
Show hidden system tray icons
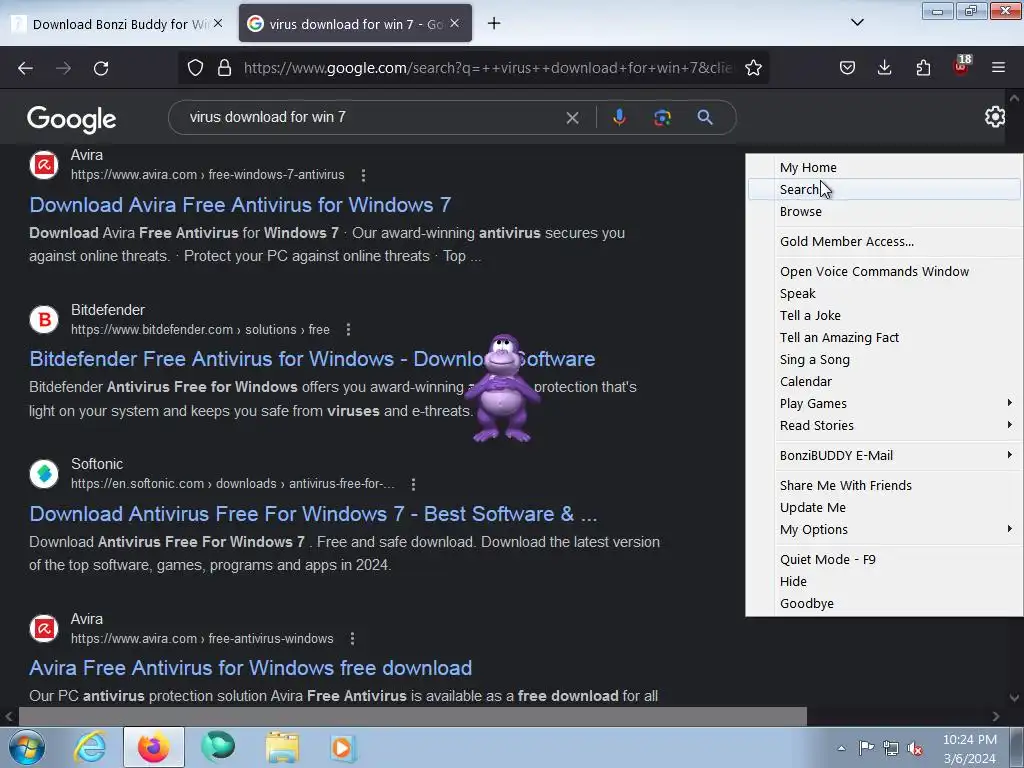841,748
